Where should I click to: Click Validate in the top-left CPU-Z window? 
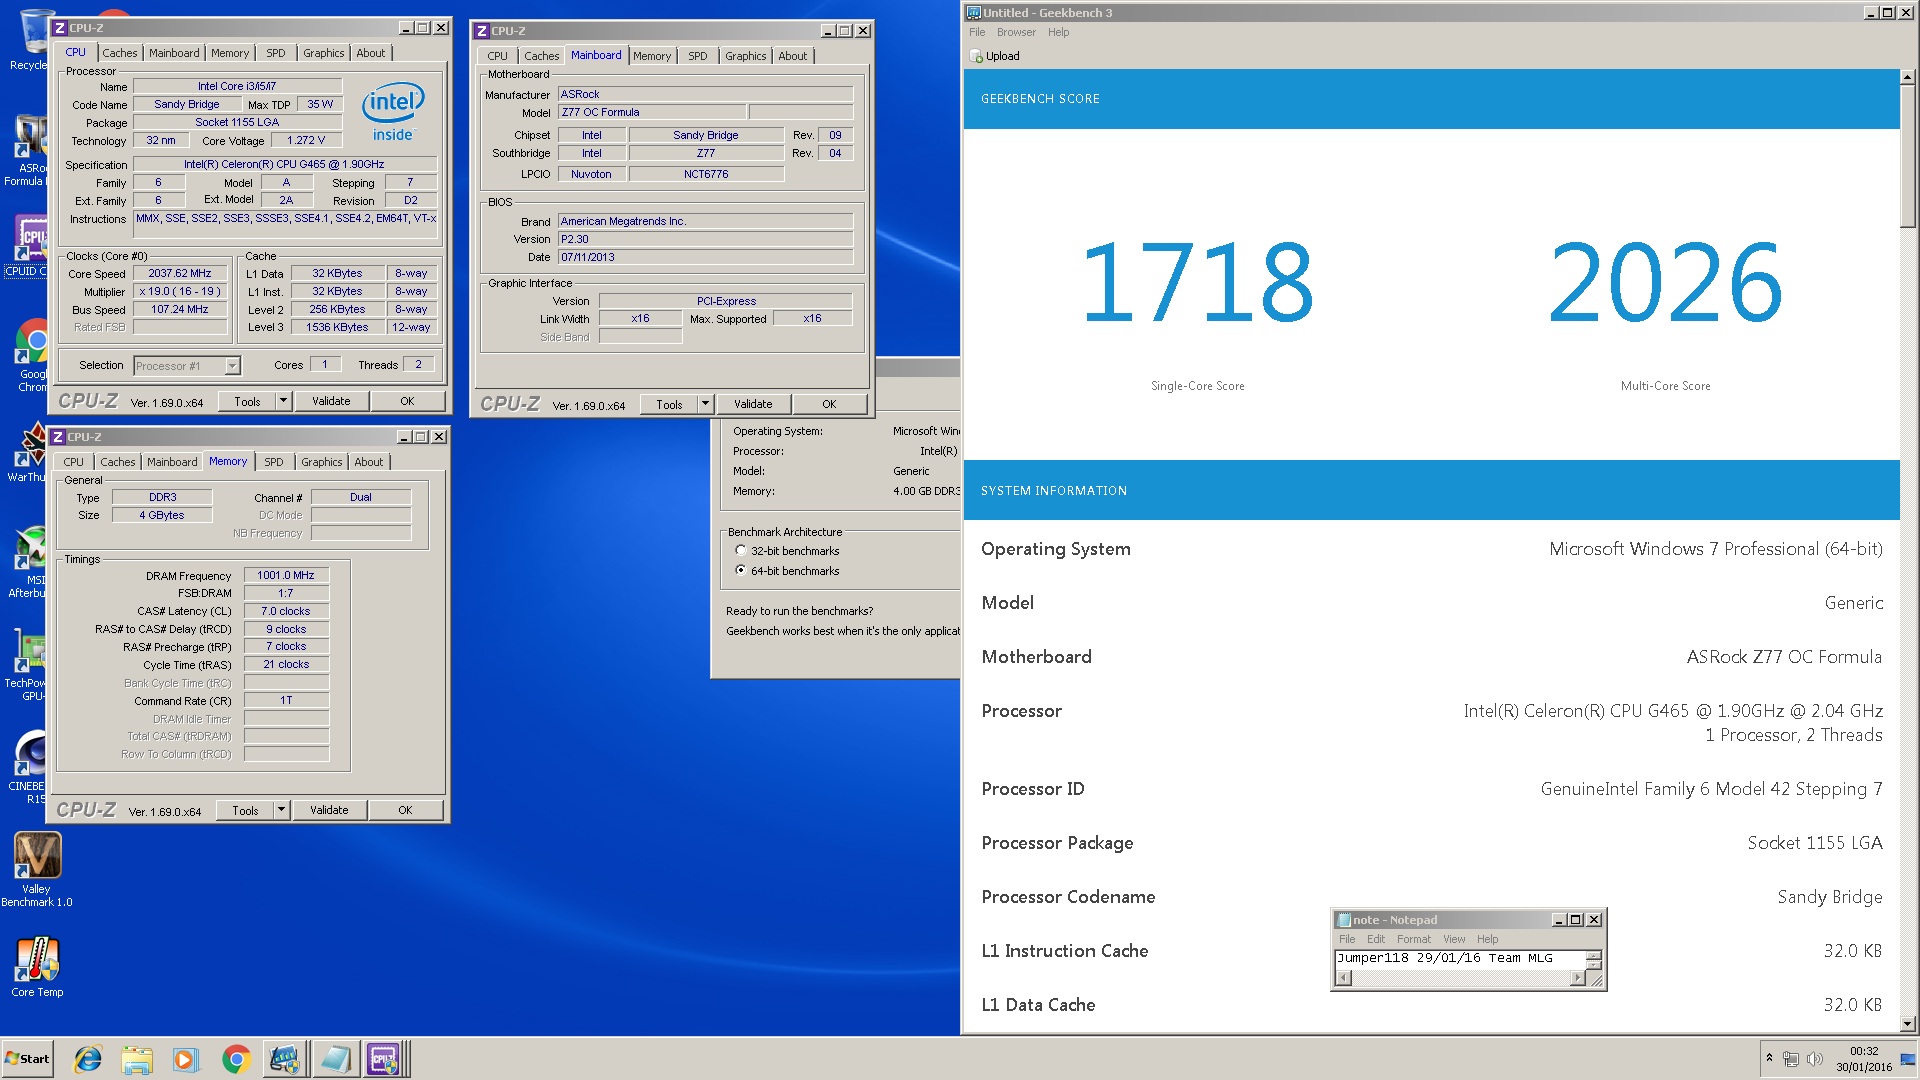331,401
